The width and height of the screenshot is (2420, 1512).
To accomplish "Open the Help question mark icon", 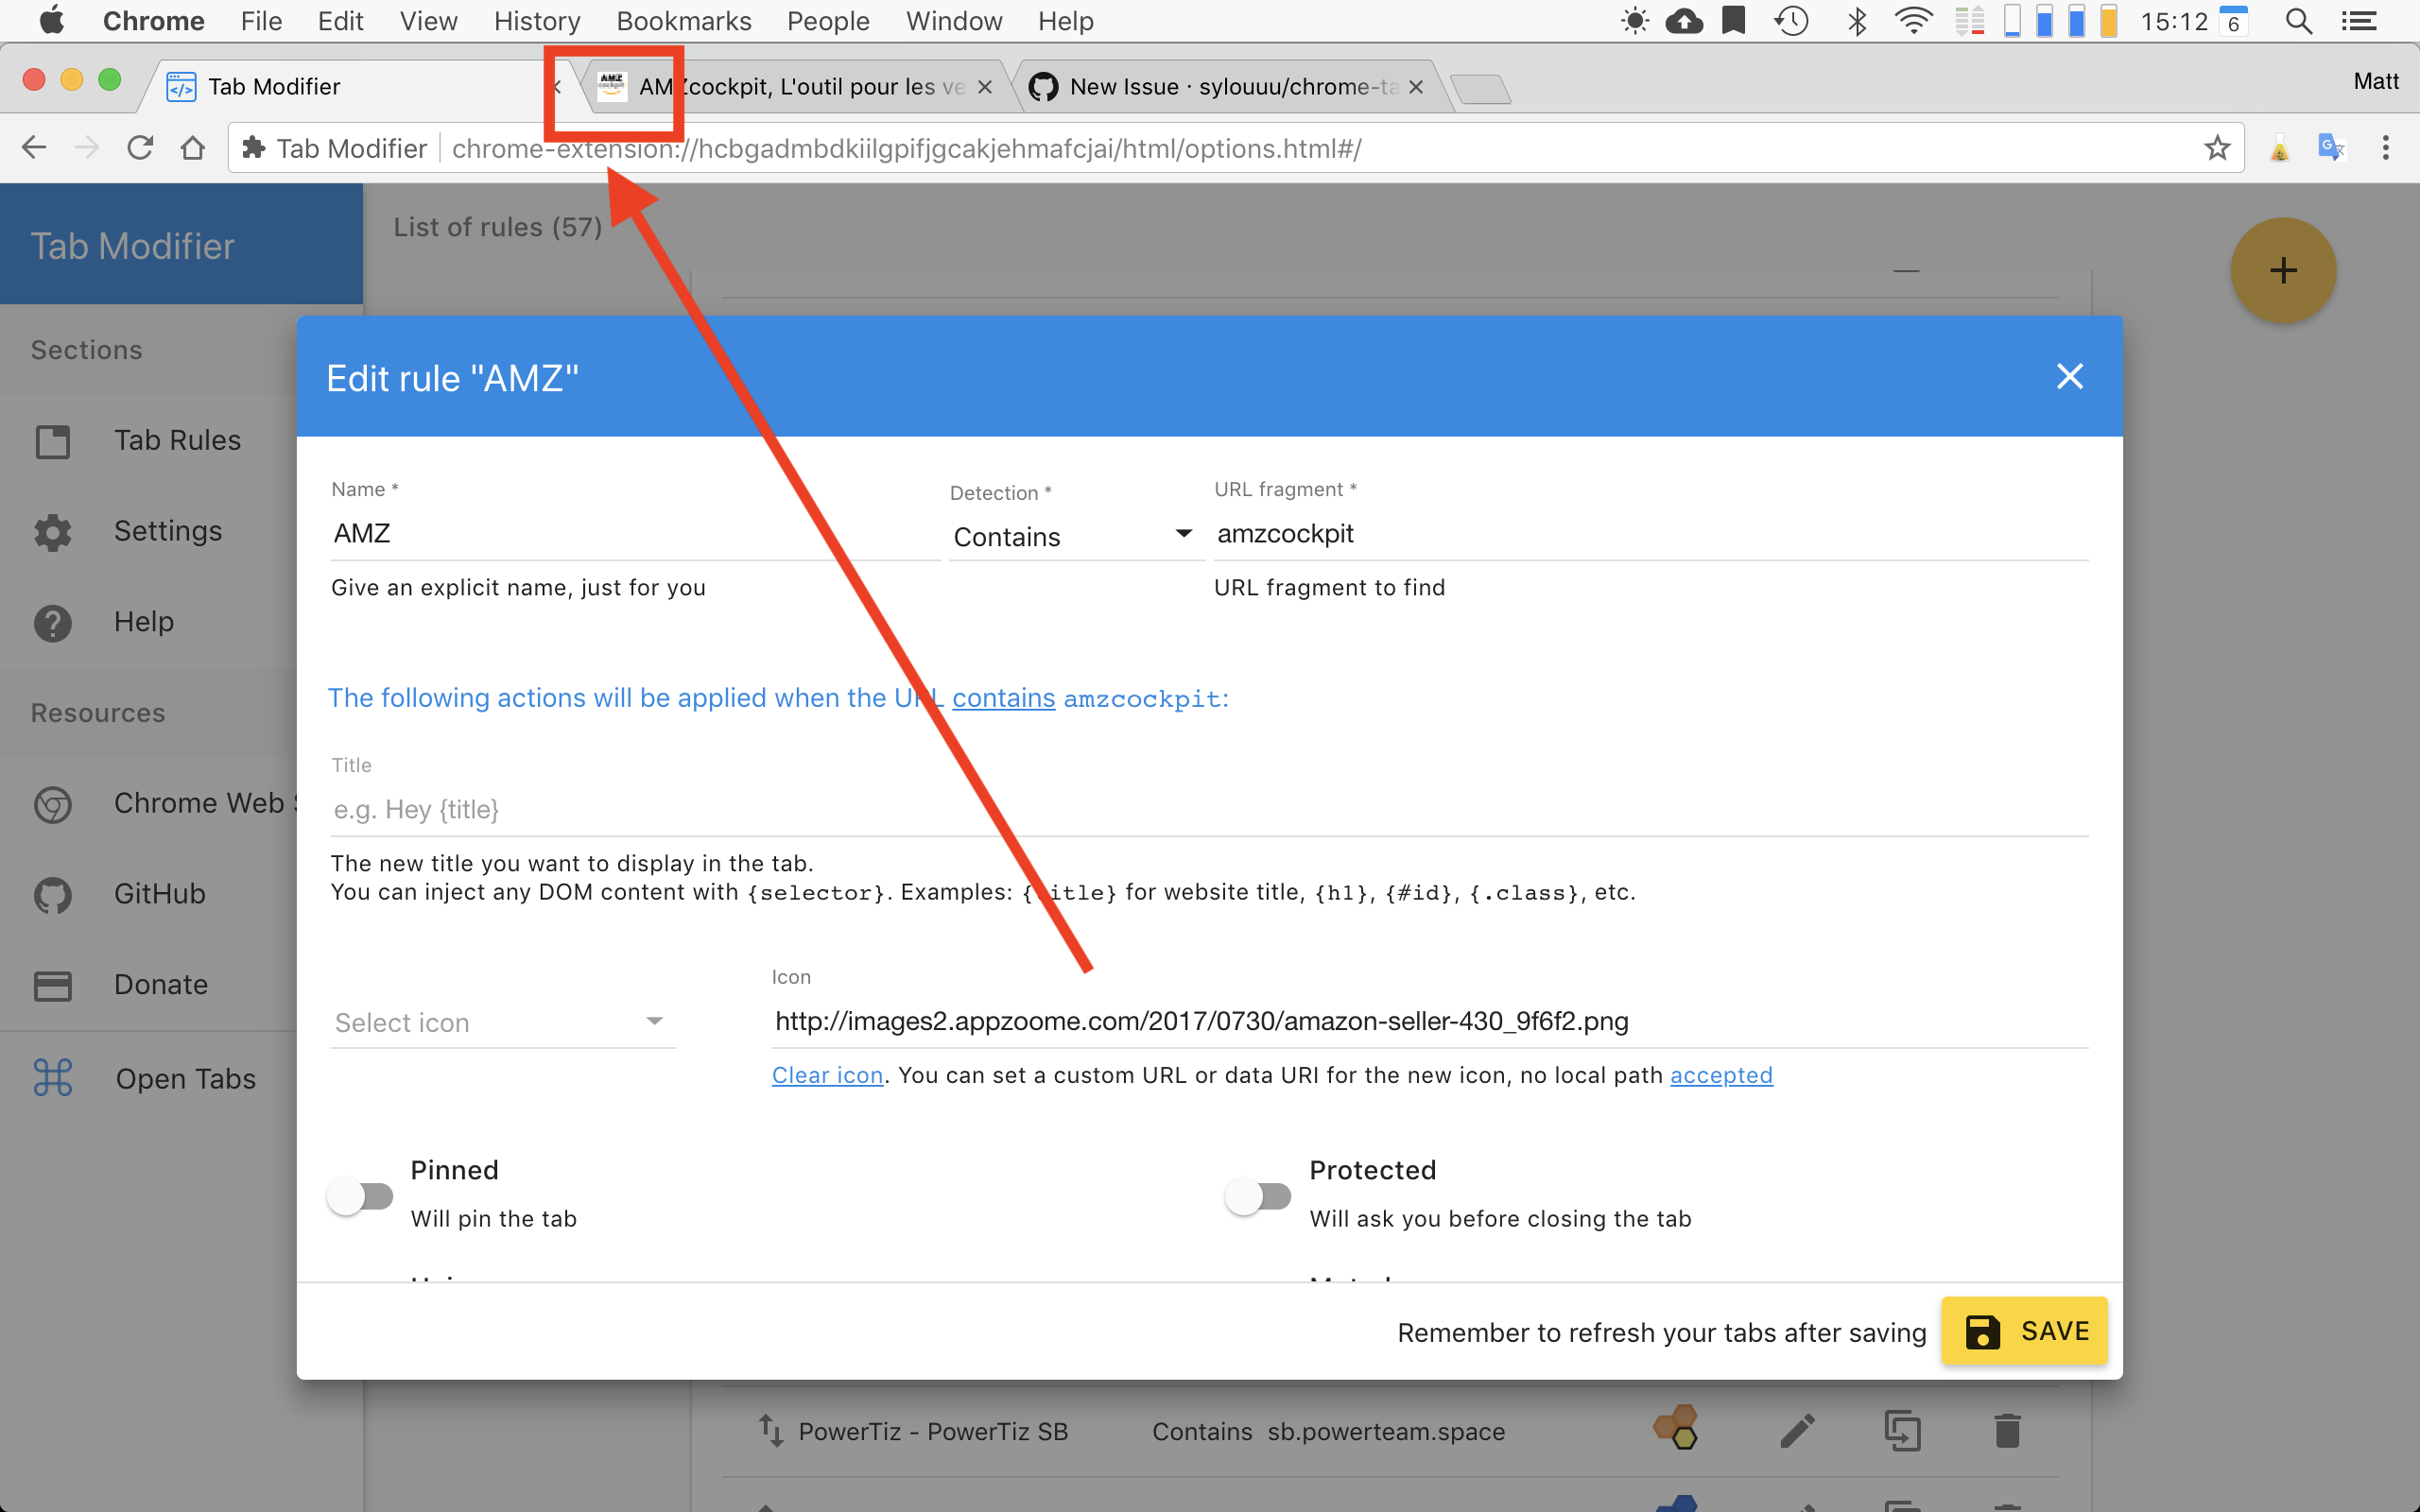I will [x=51, y=622].
